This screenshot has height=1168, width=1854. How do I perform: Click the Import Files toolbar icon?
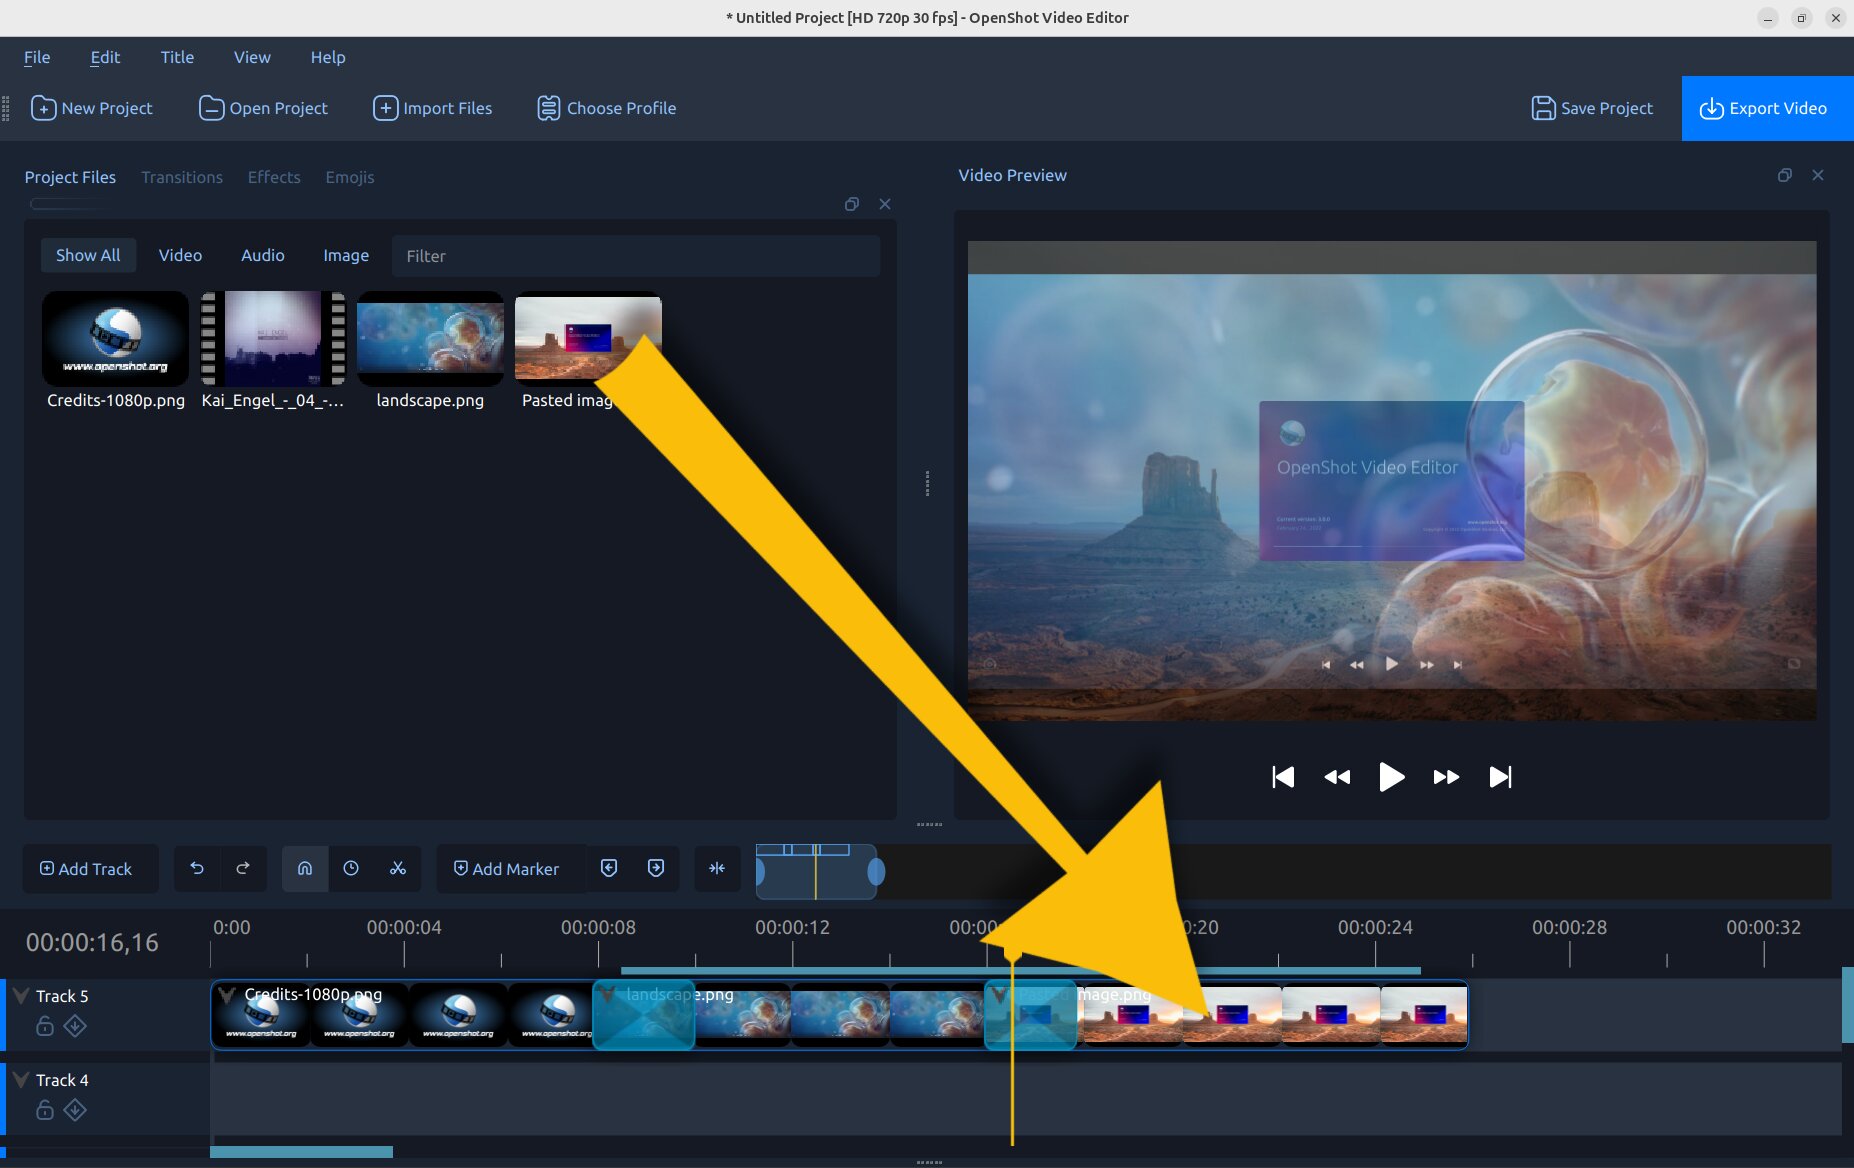click(x=385, y=108)
